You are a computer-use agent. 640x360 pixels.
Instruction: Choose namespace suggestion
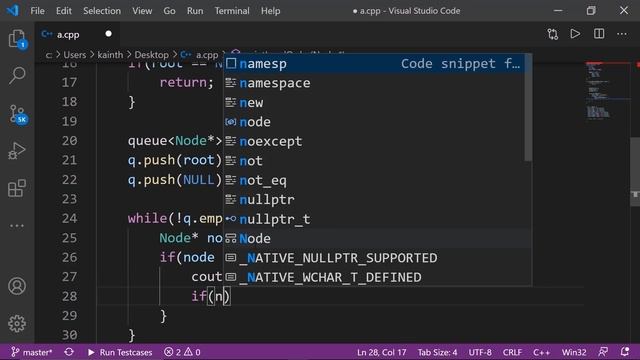(374, 83)
